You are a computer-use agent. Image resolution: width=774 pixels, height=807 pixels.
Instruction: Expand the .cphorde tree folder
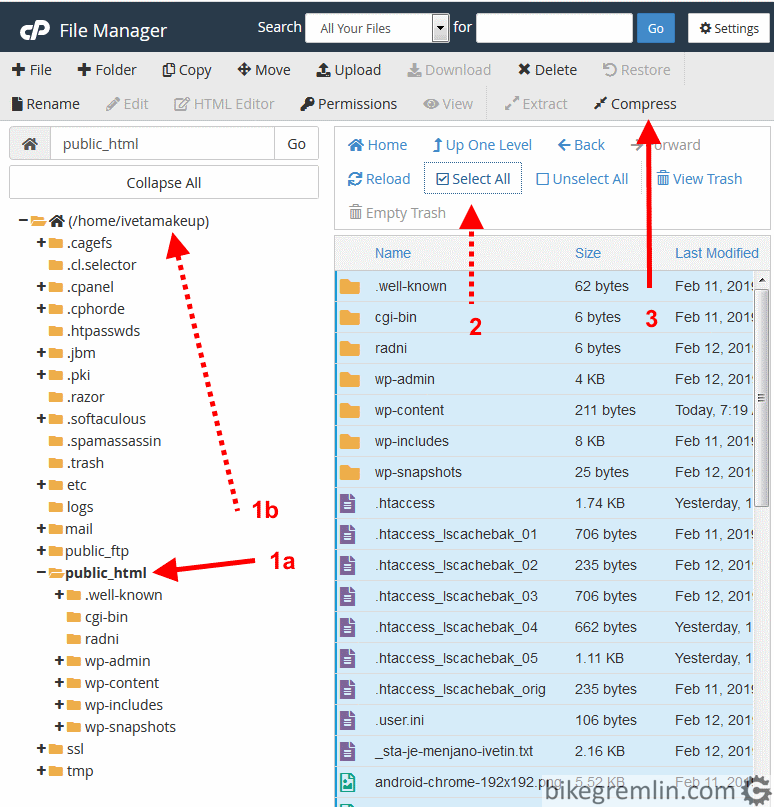42,309
